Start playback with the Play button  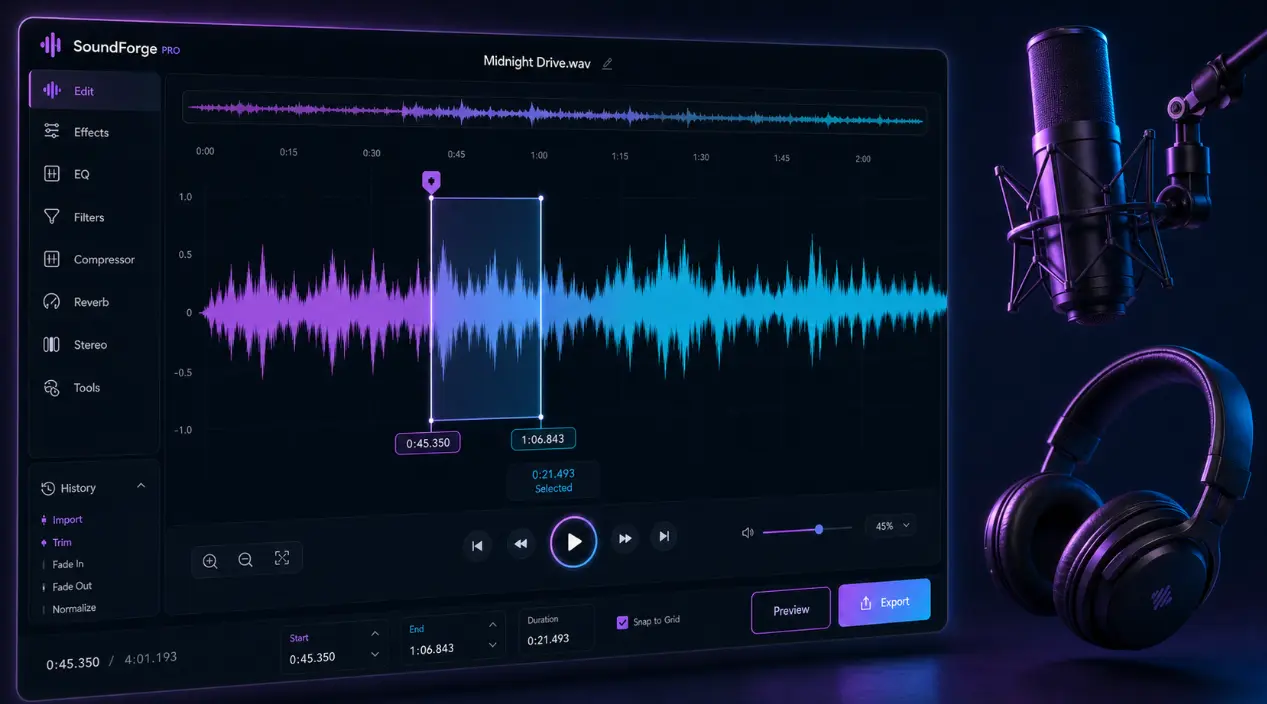click(573, 542)
